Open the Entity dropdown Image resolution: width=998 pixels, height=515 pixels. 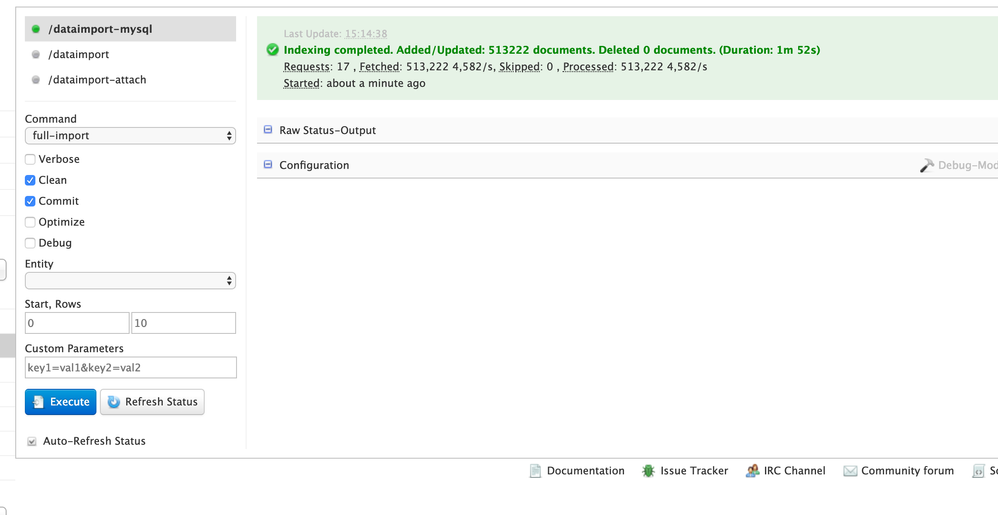tap(130, 281)
